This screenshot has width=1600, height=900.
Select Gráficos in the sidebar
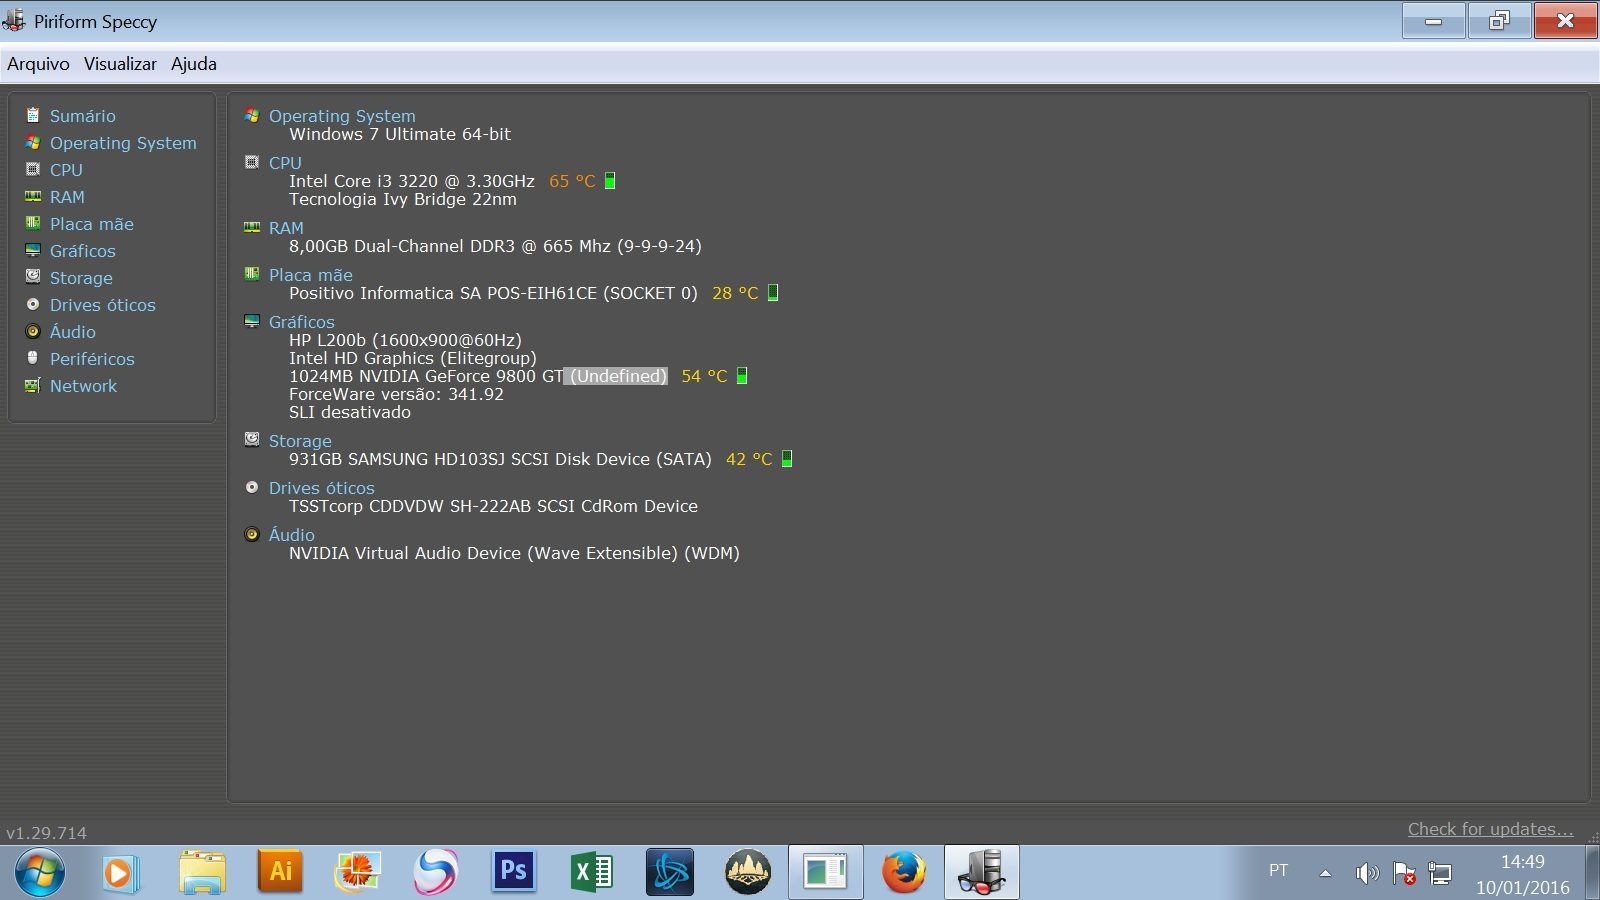(x=83, y=251)
